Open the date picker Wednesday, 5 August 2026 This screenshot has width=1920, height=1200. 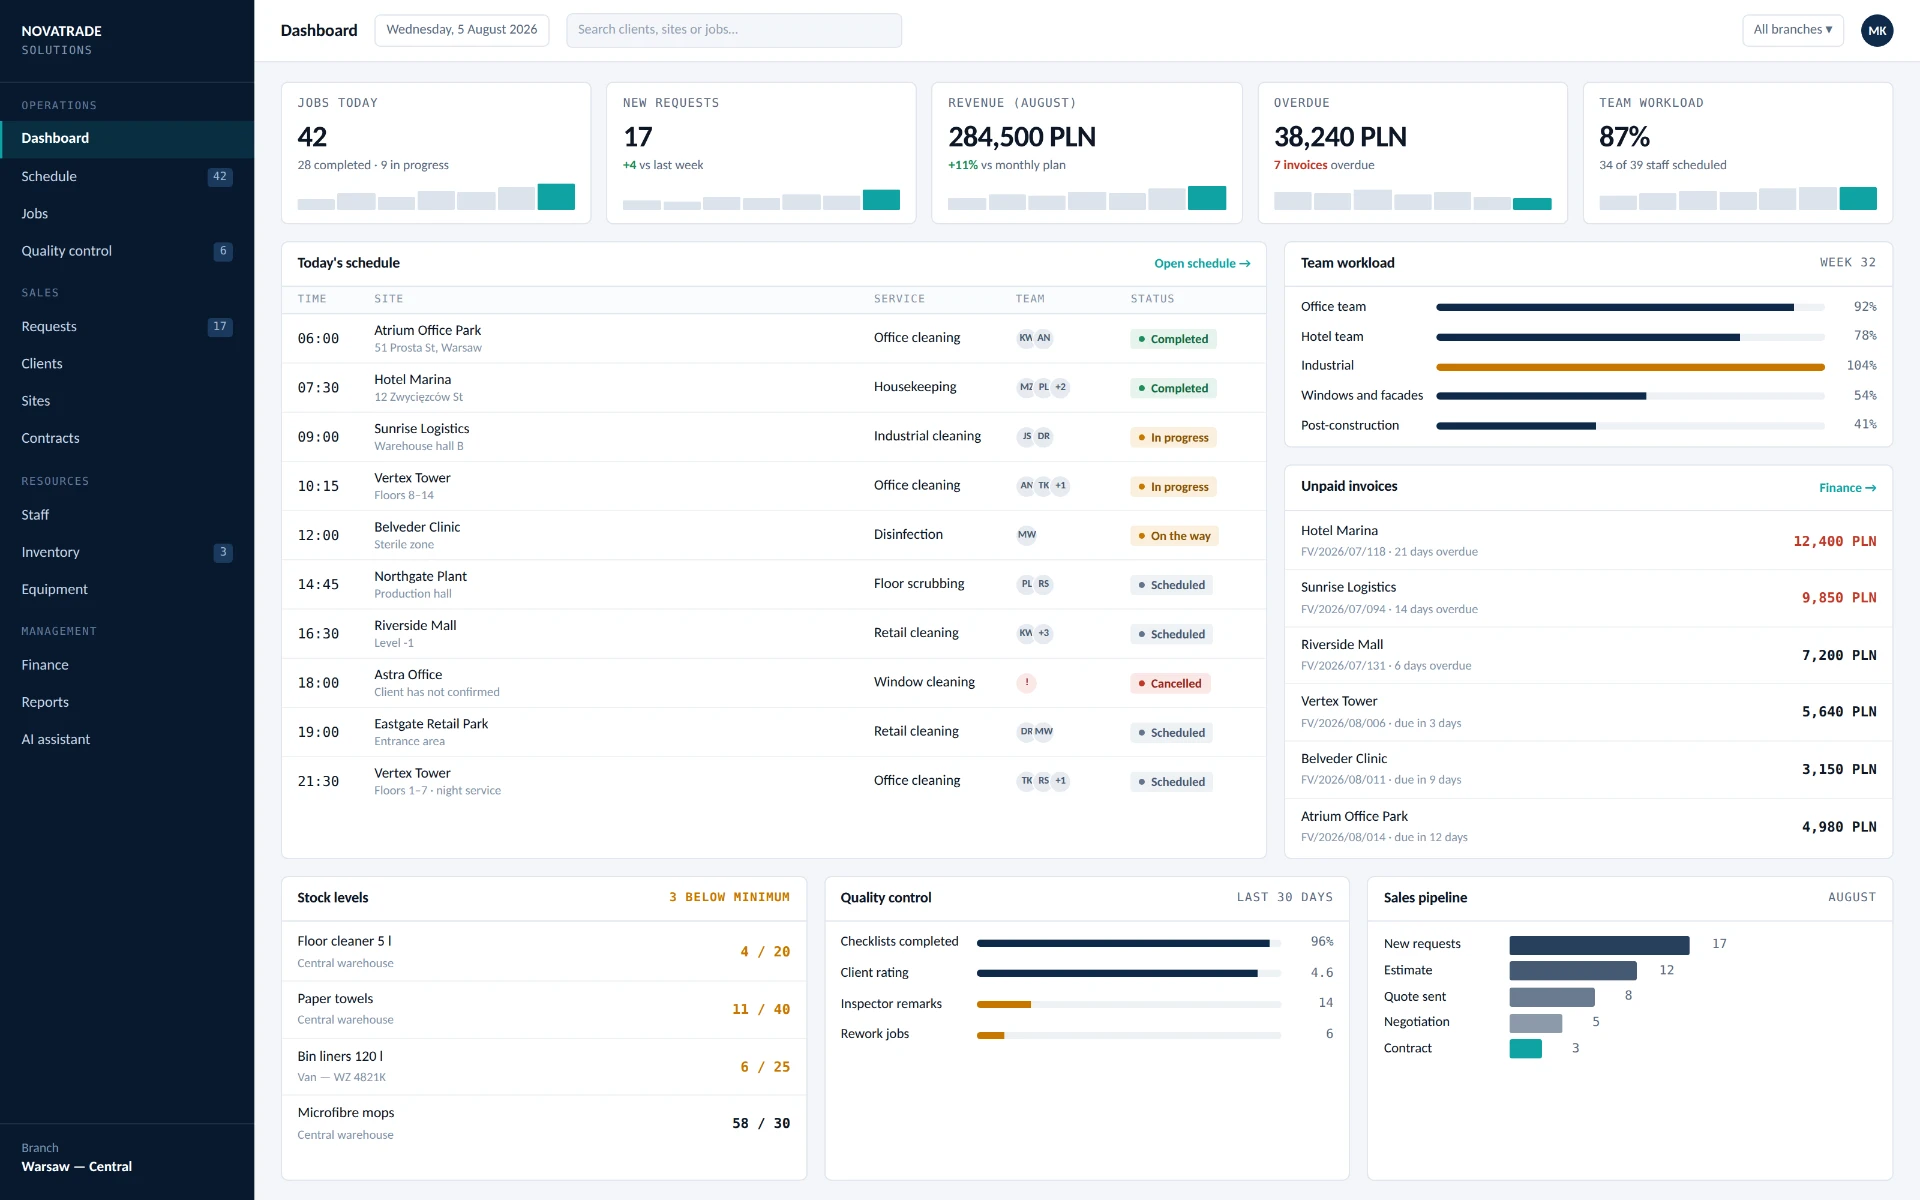click(x=462, y=30)
